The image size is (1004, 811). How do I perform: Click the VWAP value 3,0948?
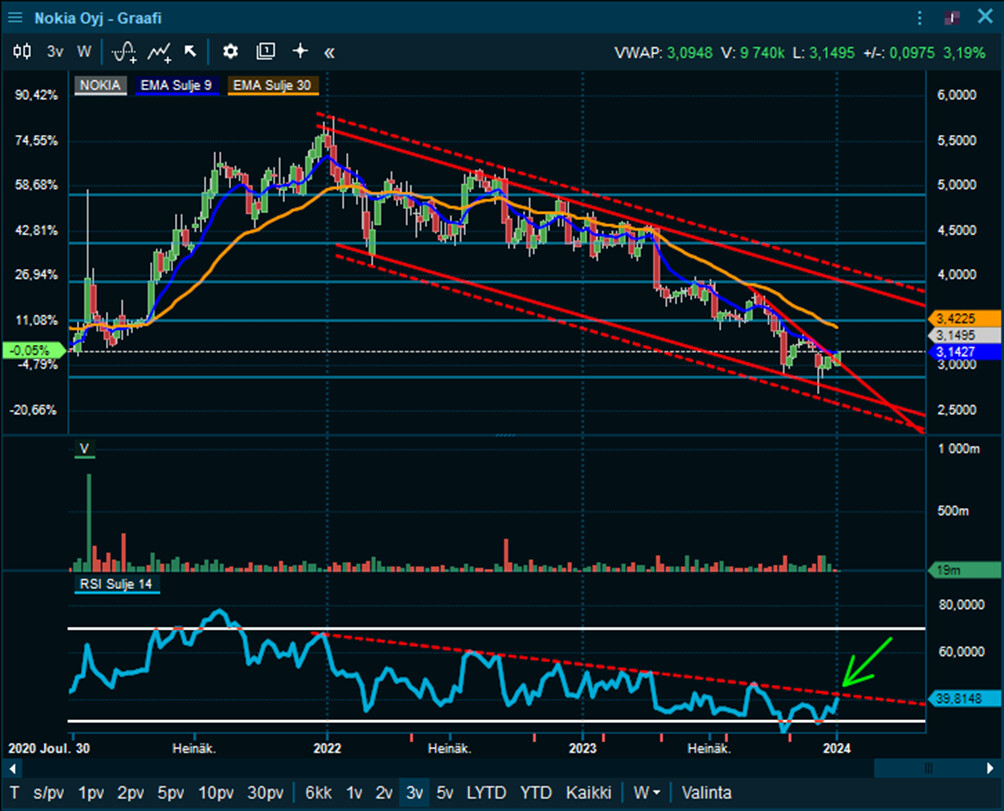click(689, 52)
